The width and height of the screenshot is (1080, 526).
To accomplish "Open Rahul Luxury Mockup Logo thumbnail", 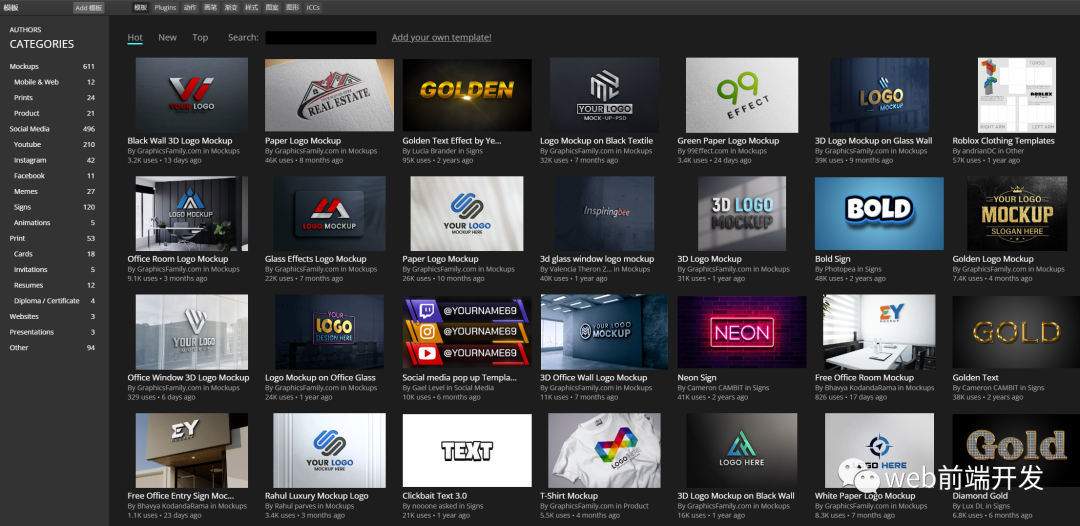I will [x=329, y=450].
